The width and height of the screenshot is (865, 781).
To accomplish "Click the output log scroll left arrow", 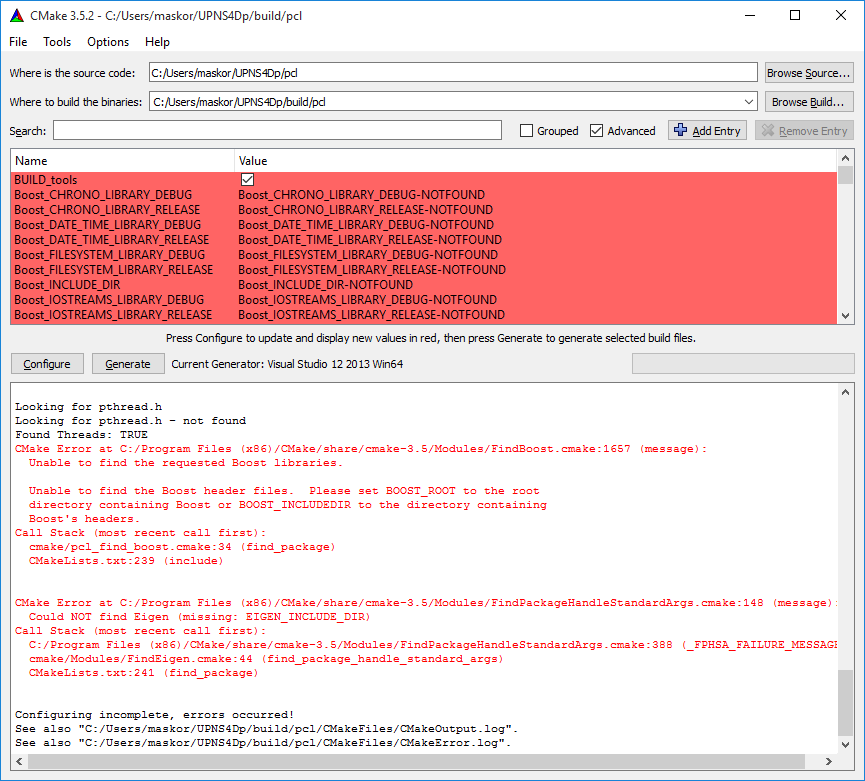I will click(x=19, y=762).
